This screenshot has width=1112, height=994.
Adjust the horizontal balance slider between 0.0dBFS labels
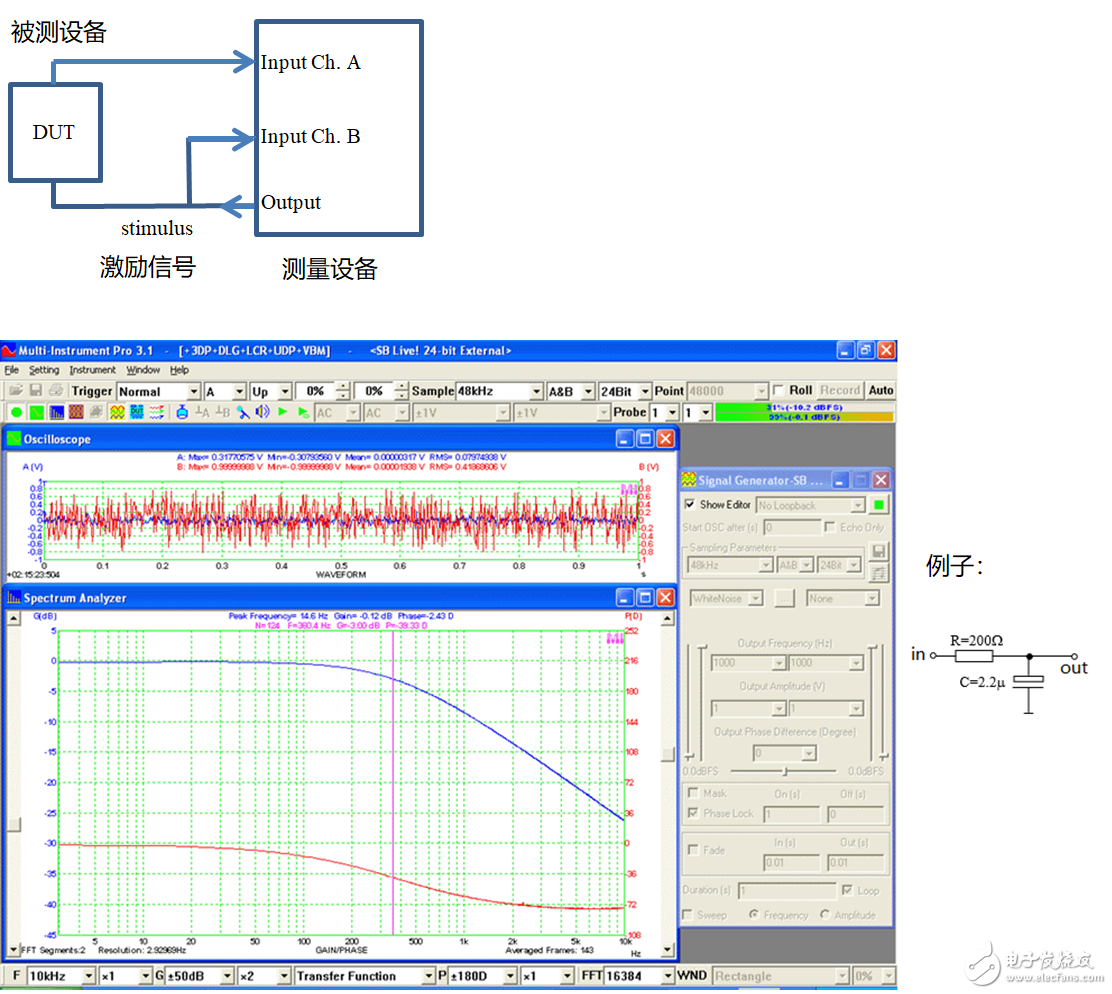tap(784, 771)
